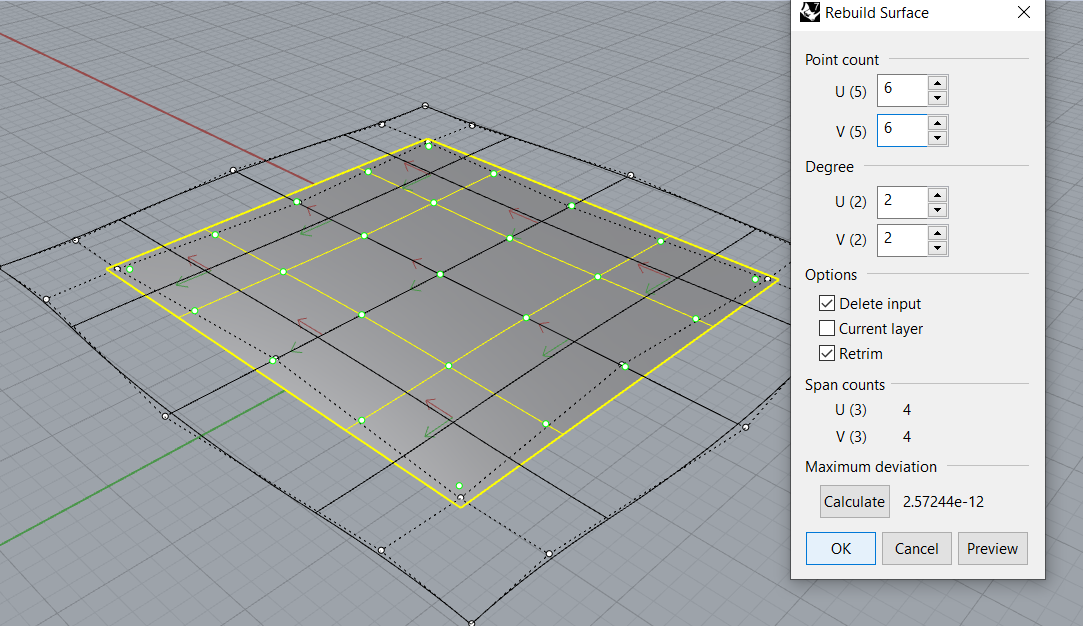
Task: Cancel the Rebuild Surface dialog
Action: [917, 549]
